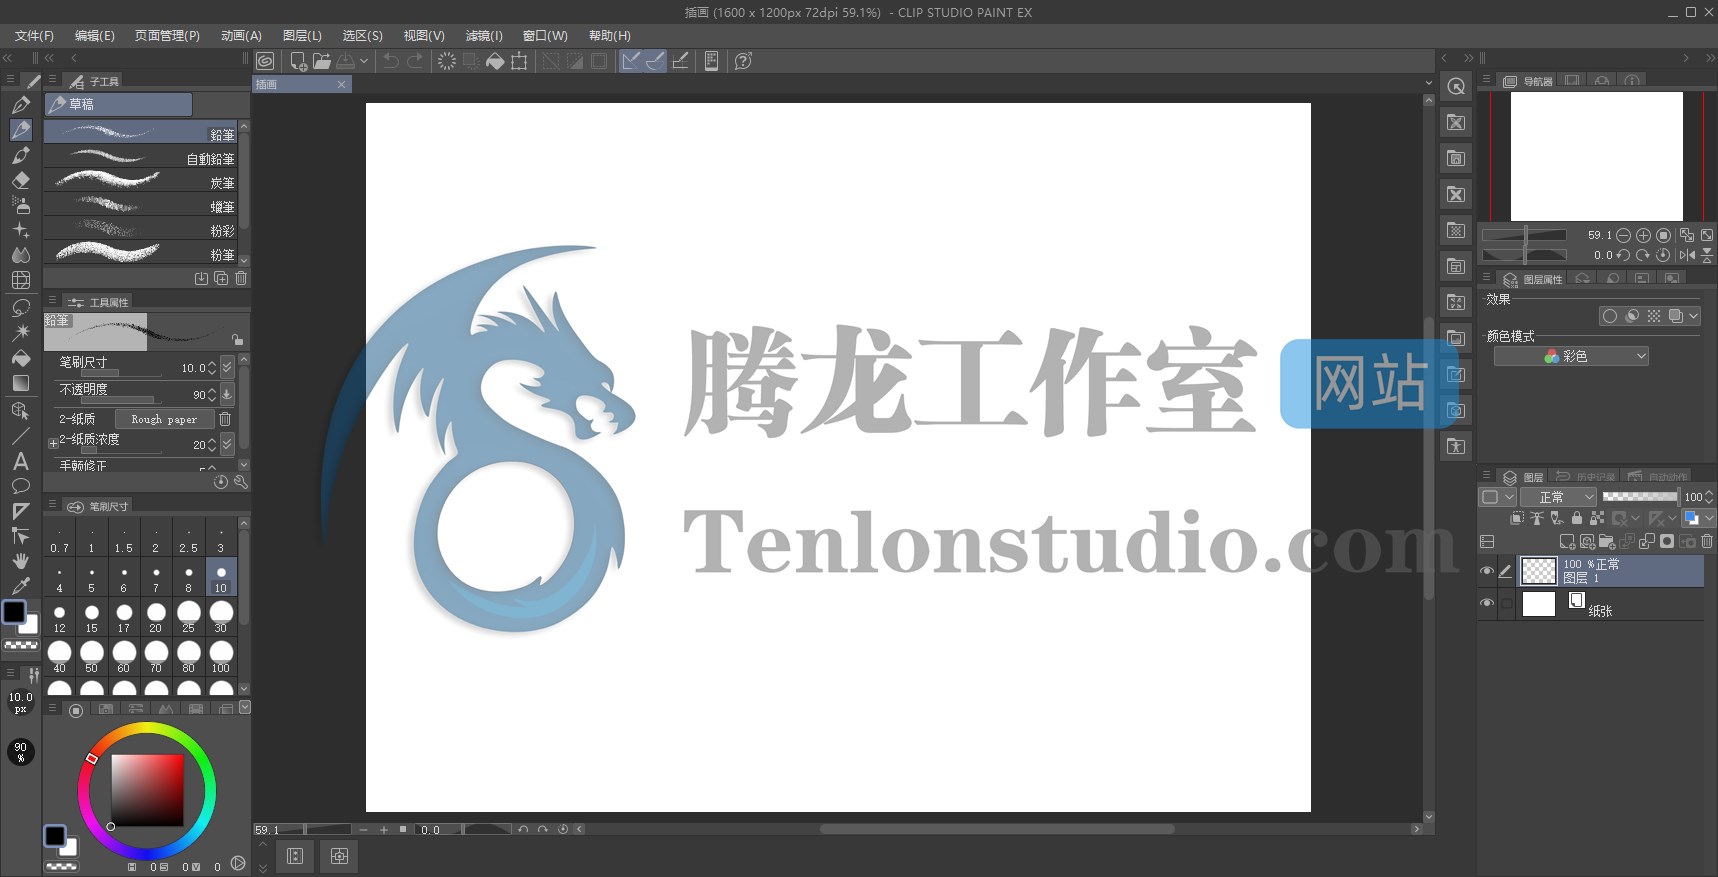
Task: Select the Gradient tool
Action: pos(21,383)
